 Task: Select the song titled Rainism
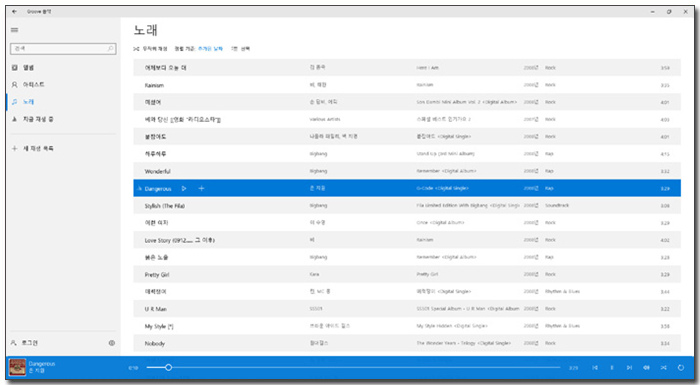pos(154,85)
